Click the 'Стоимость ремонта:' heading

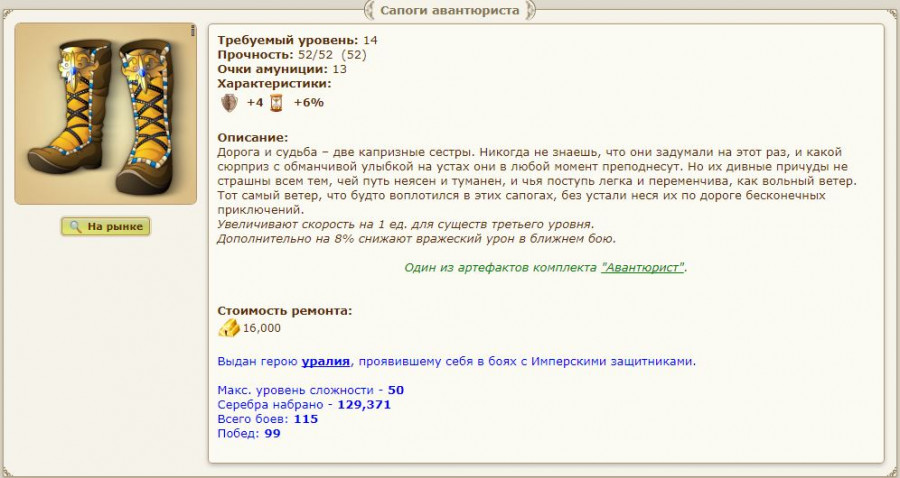(285, 311)
